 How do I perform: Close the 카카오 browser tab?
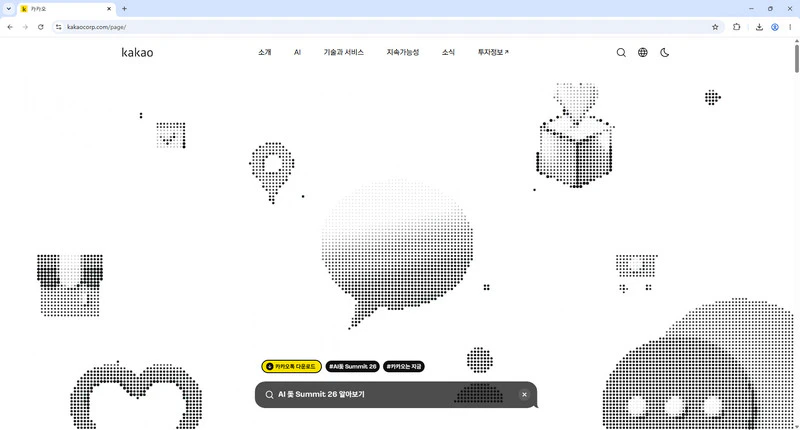pyautogui.click(x=109, y=9)
